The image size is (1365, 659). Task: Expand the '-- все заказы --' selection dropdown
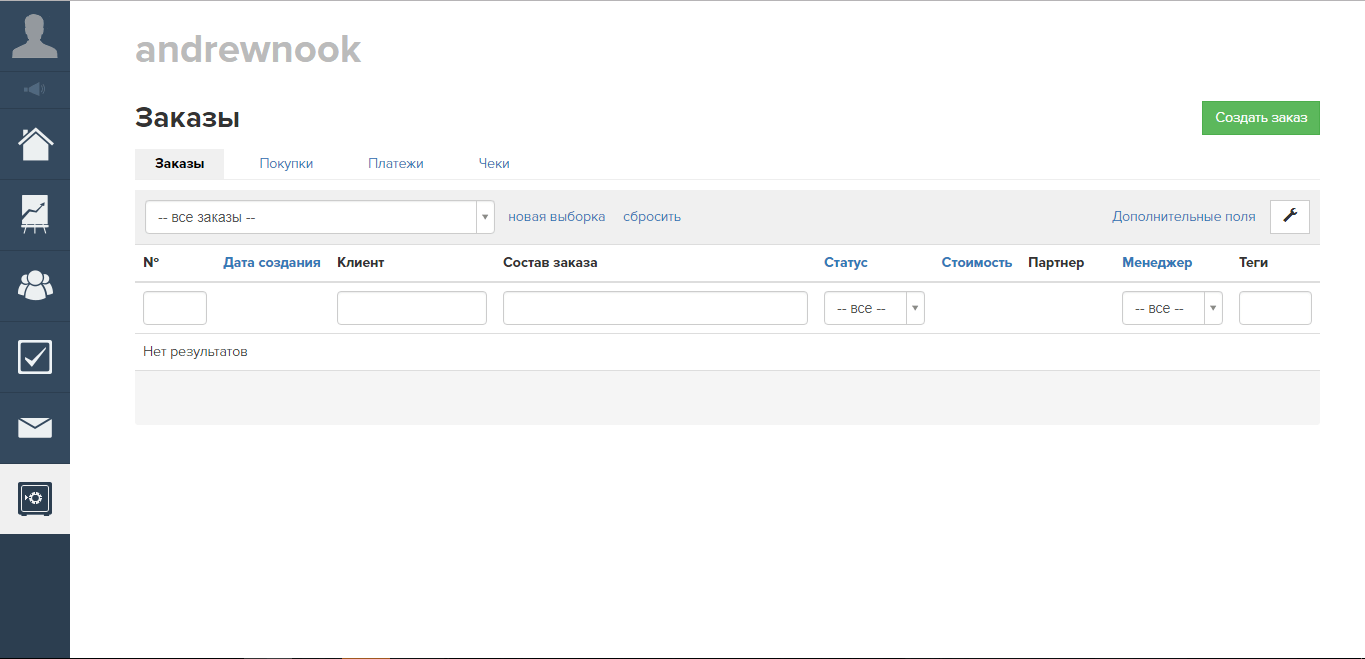[319, 217]
